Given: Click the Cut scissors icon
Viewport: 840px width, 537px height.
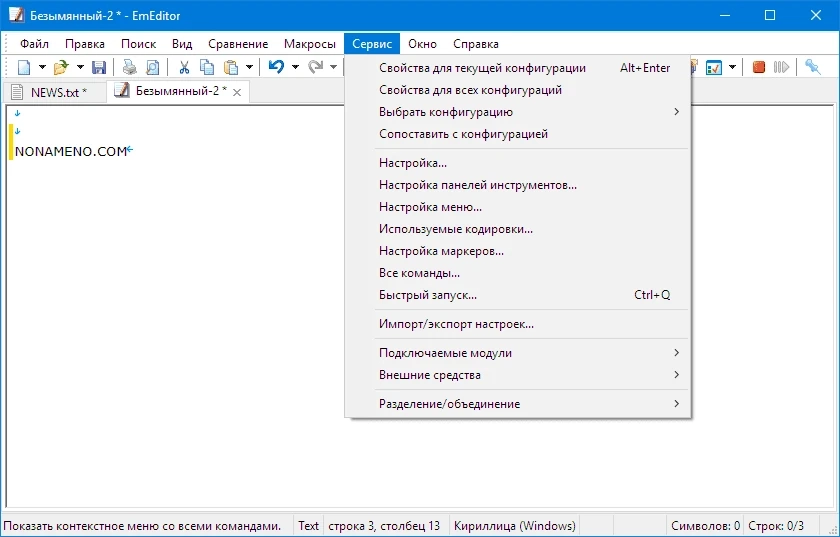Looking at the screenshot, I should 184,67.
